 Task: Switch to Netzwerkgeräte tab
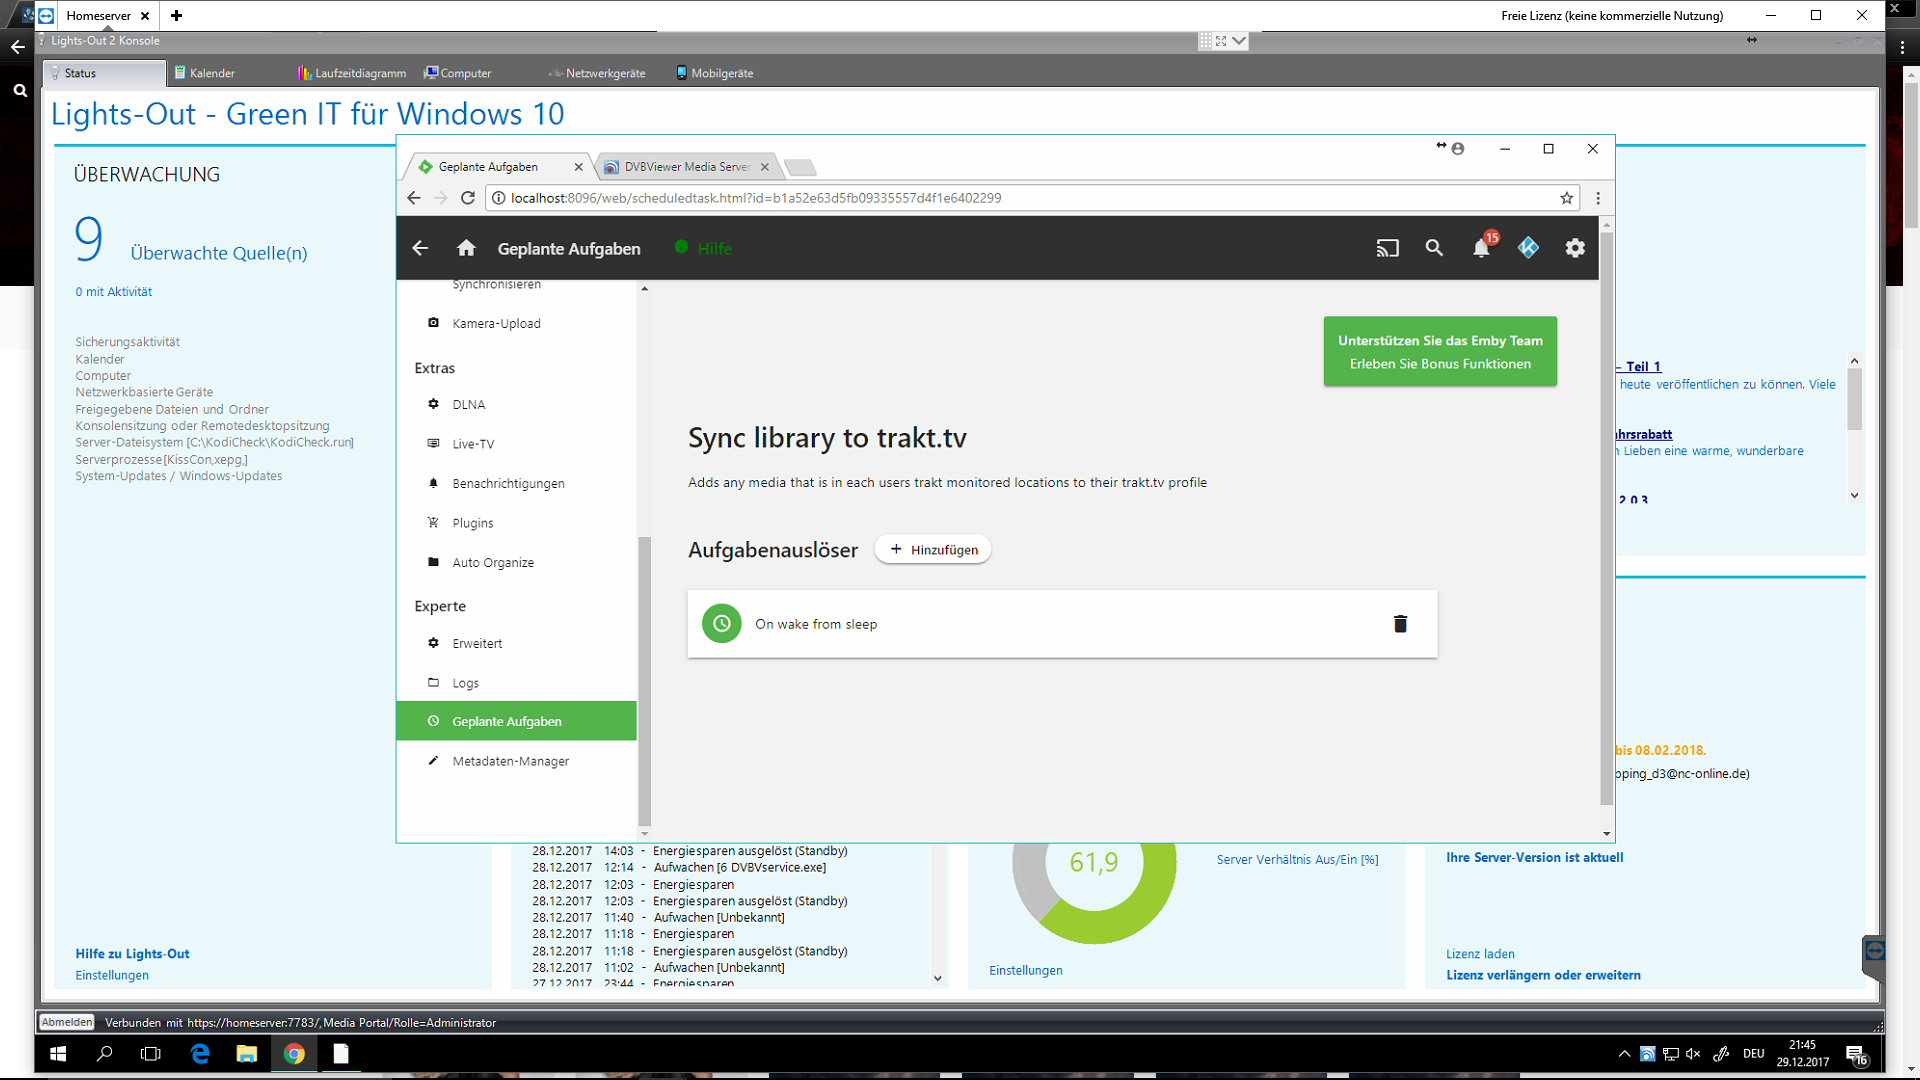point(597,73)
